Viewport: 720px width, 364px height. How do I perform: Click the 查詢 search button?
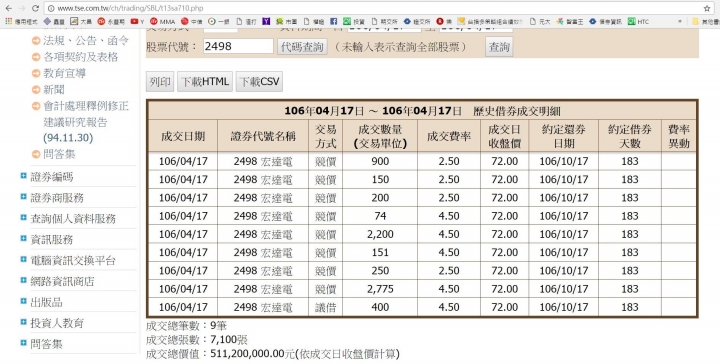[x=499, y=47]
